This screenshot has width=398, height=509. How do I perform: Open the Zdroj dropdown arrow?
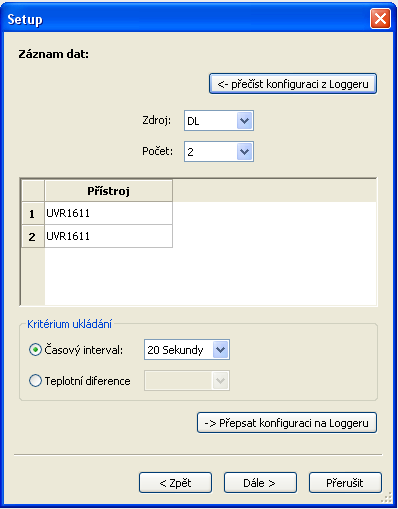[x=245, y=120]
